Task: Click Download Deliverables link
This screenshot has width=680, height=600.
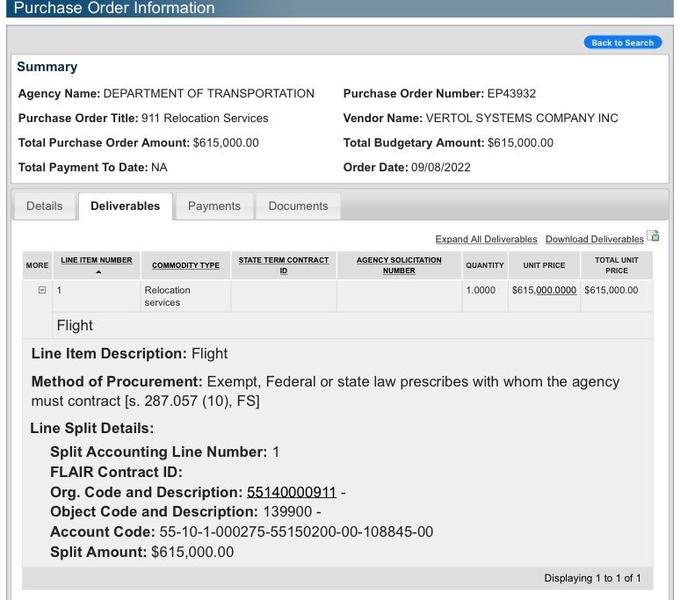Action: click(x=595, y=239)
